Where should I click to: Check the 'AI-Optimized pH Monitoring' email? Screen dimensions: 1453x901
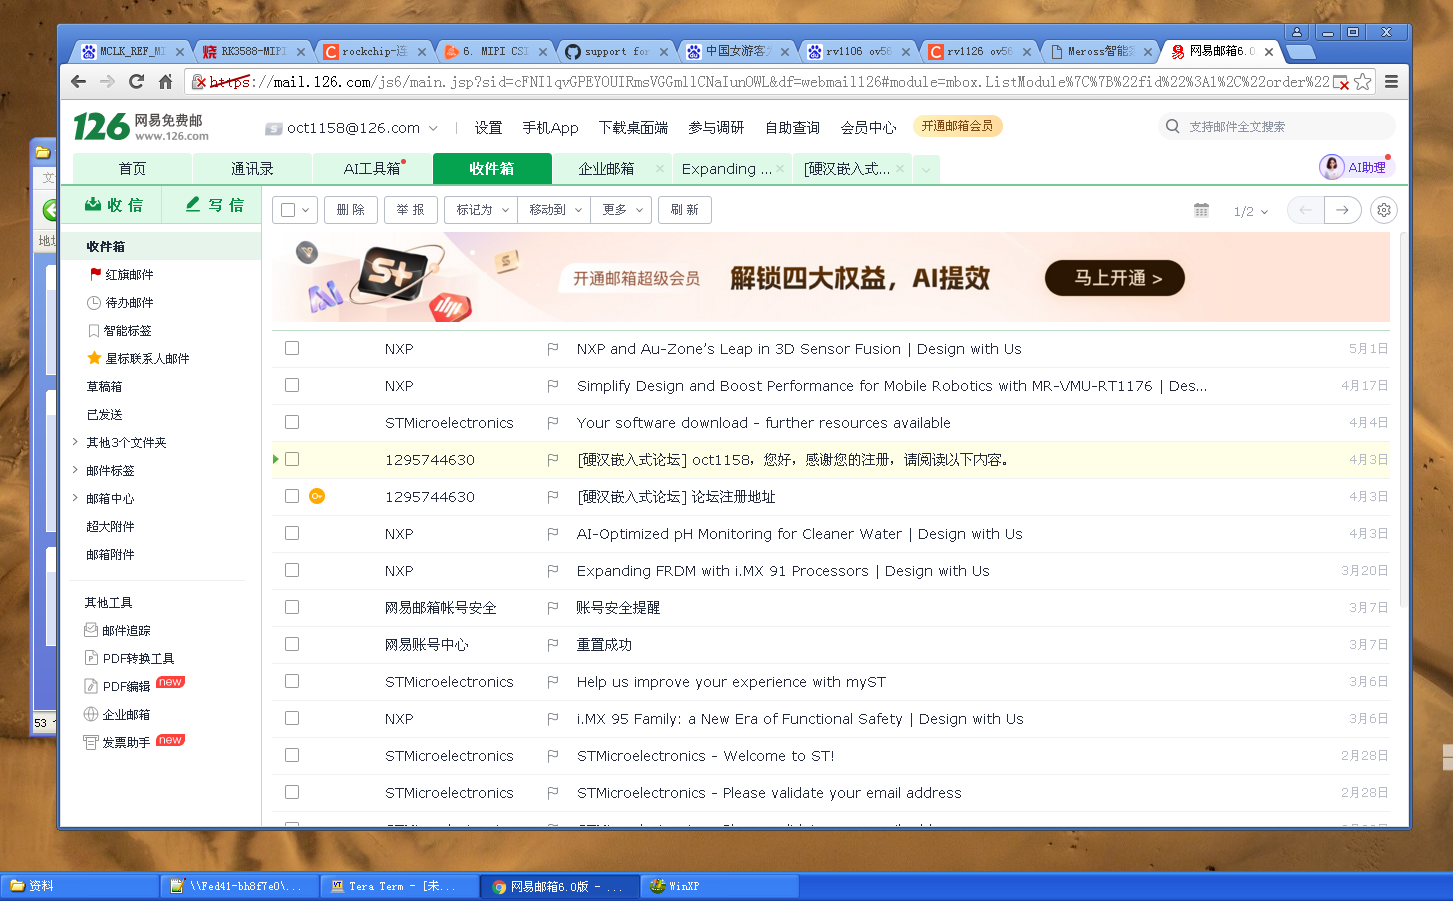pos(292,533)
